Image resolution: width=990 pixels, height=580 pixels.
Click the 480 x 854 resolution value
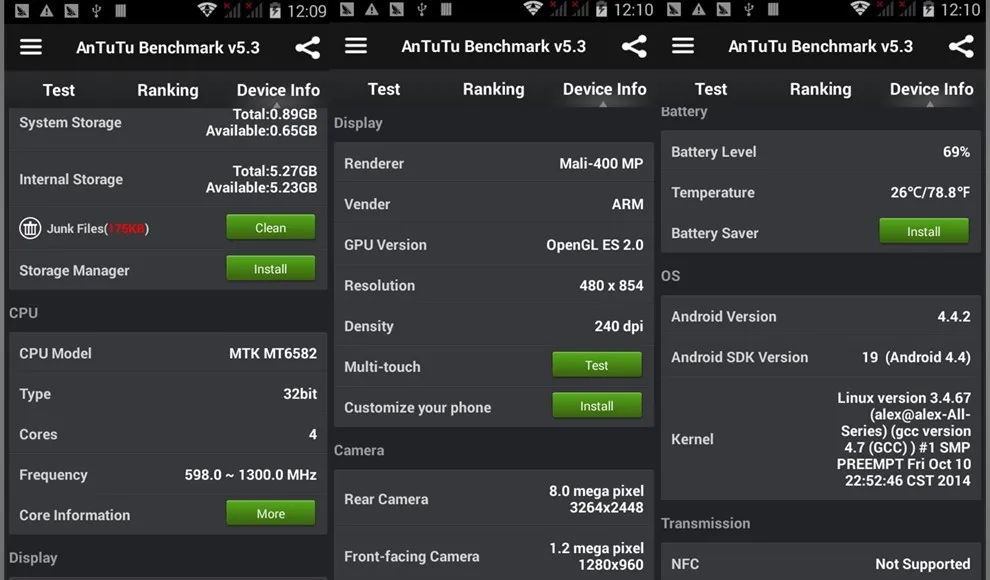point(611,285)
